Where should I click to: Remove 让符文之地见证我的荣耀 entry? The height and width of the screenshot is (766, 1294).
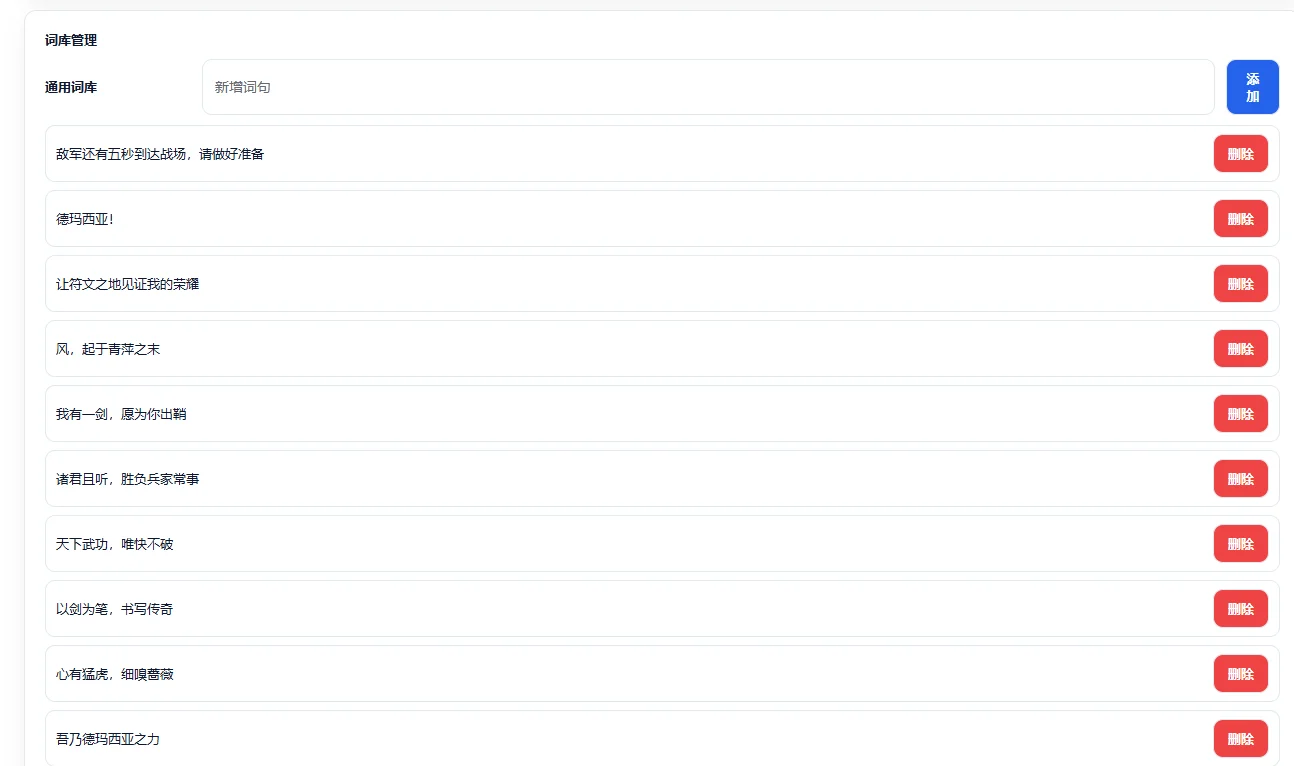1240,284
